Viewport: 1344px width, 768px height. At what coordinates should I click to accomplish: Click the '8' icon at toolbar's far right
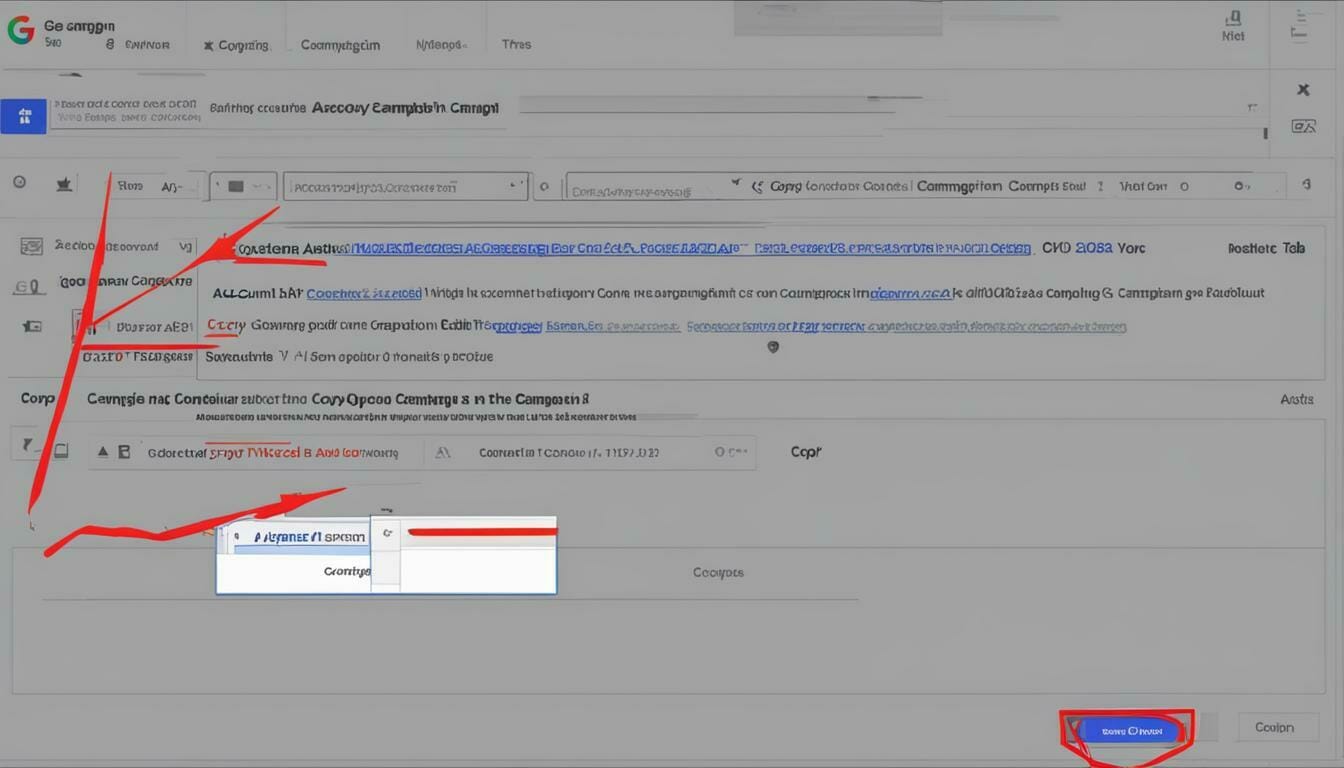click(1306, 185)
